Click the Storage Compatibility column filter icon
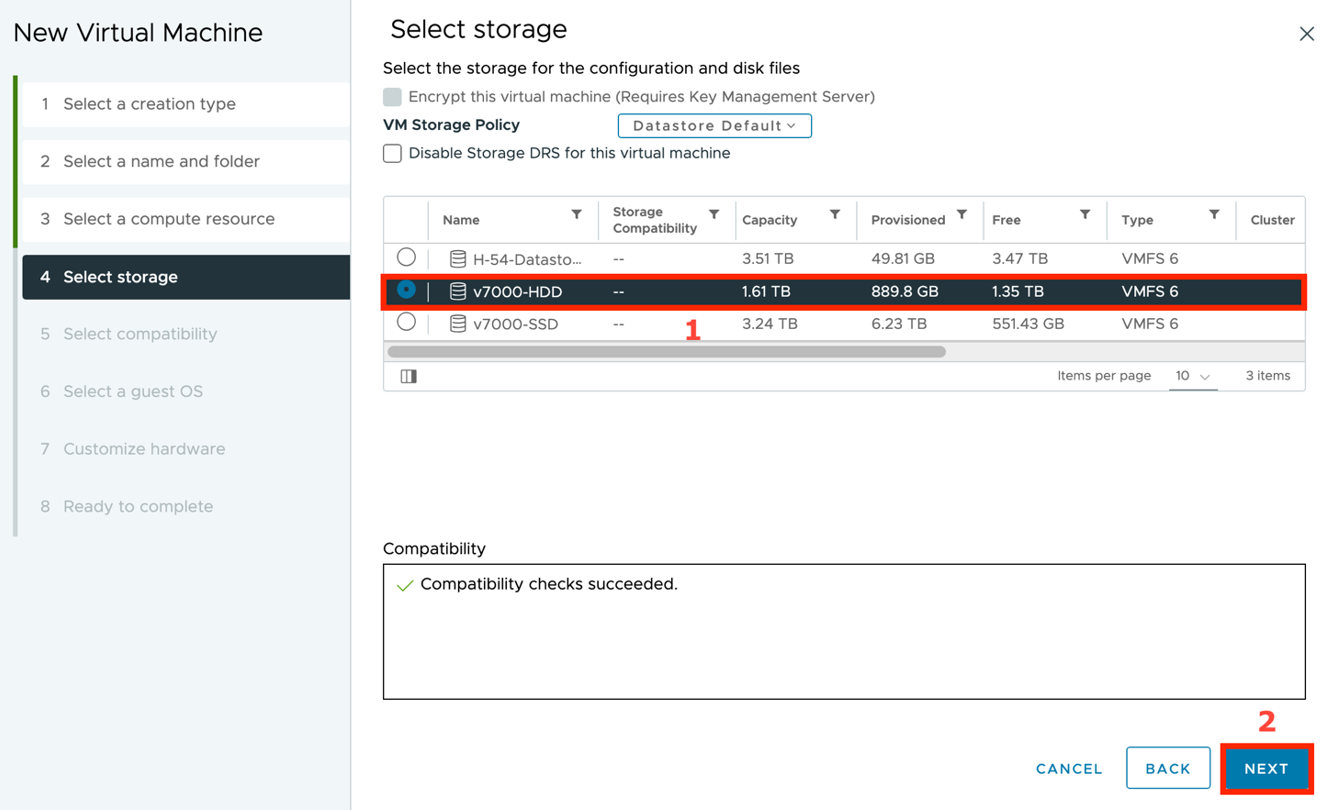This screenshot has height=810, width=1330. [x=714, y=215]
